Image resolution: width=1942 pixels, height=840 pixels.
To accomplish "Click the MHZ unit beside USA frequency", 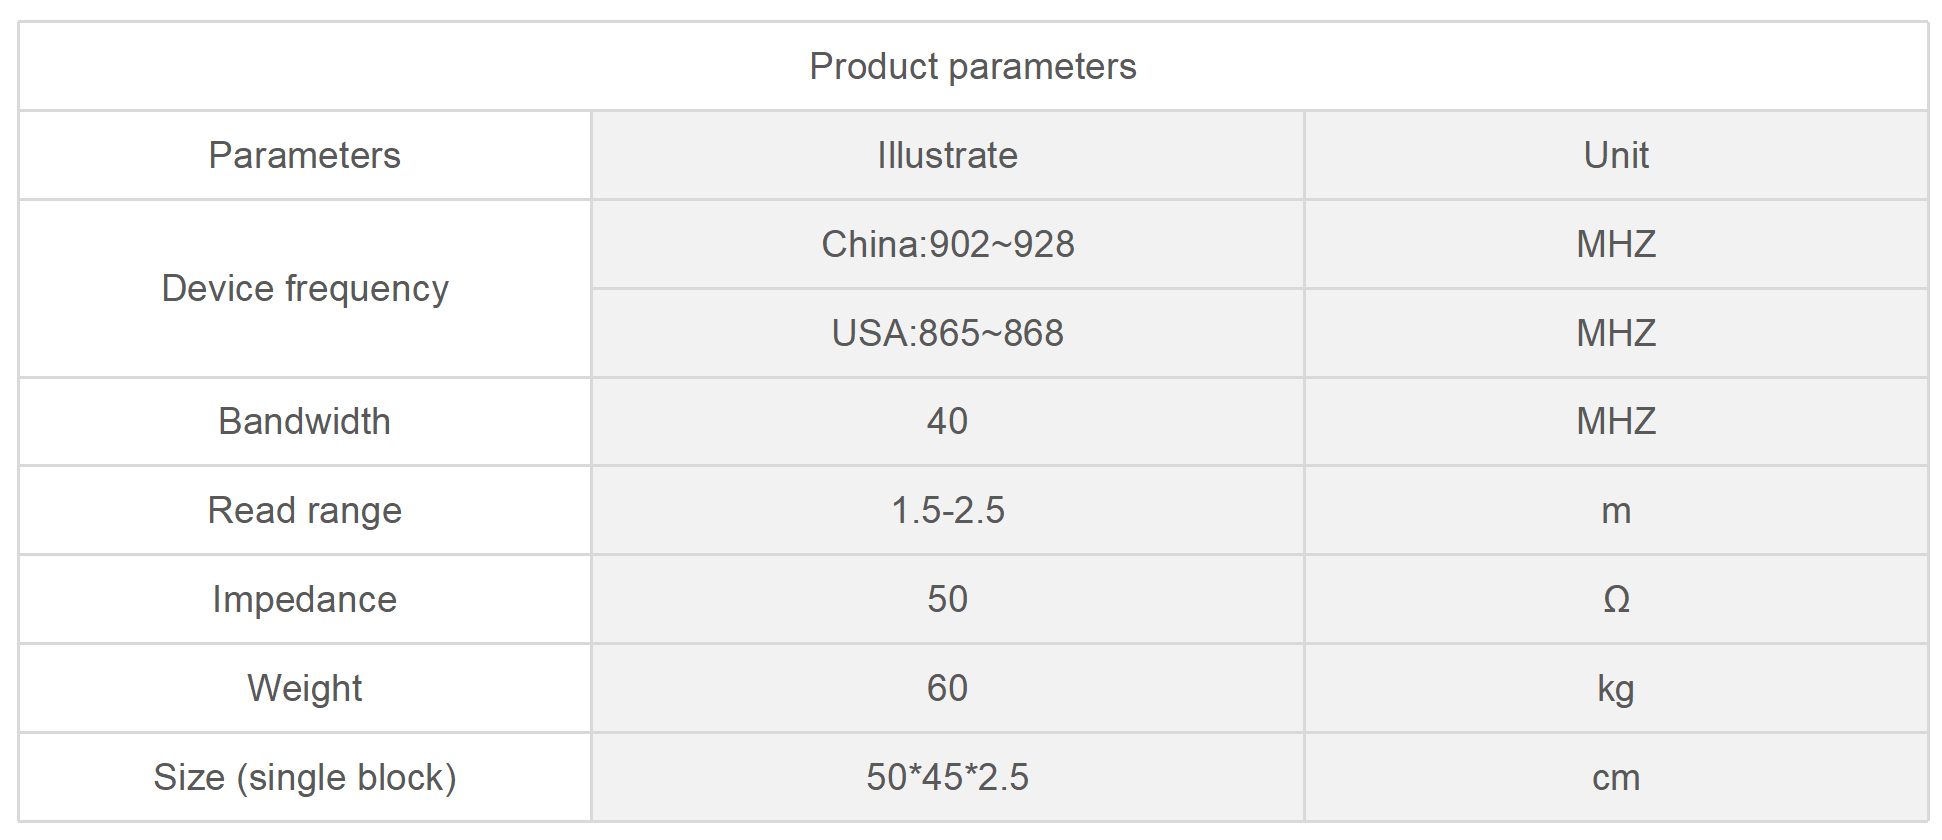I will 1616,333.
